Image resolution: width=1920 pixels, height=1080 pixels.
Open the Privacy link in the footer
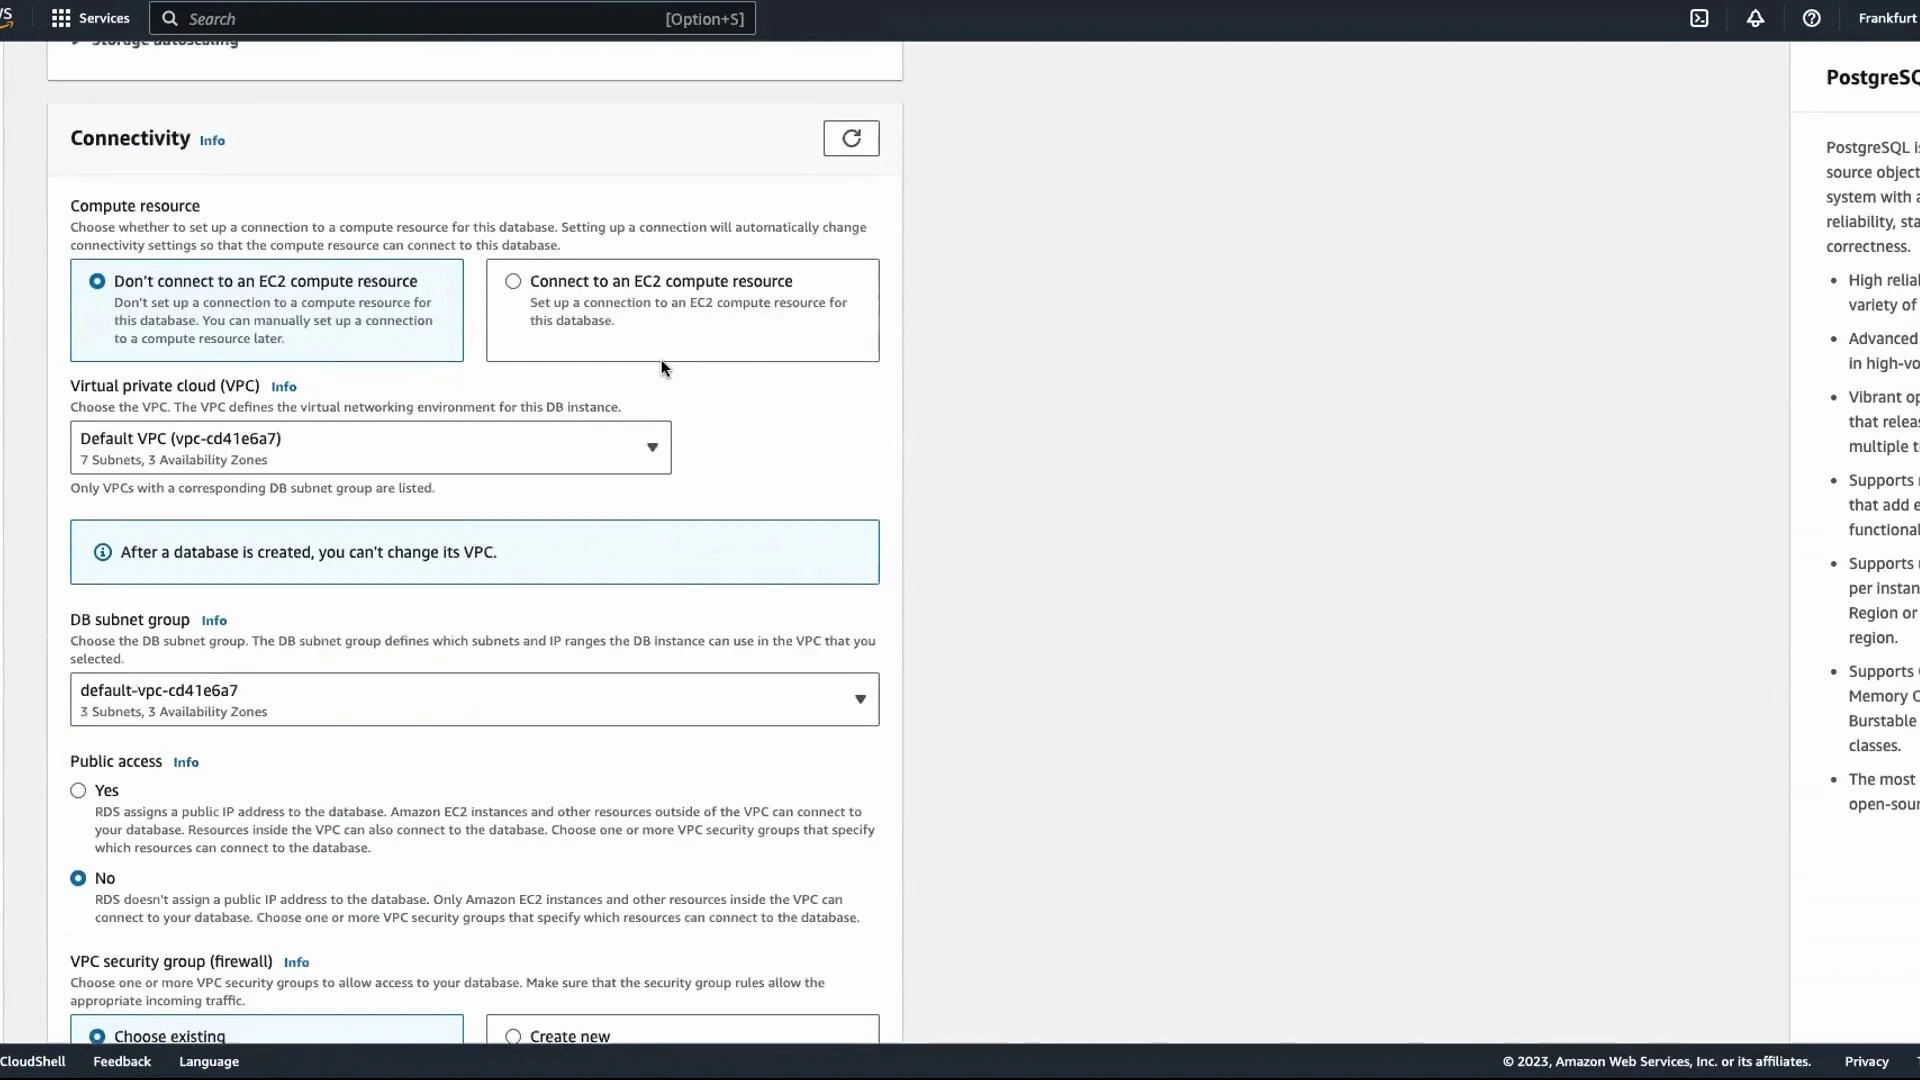[1866, 1061]
